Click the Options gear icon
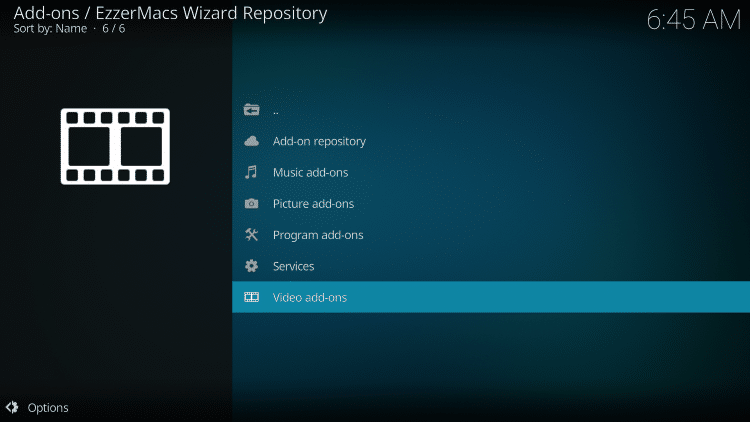The height and width of the screenshot is (422, 750). 12,407
